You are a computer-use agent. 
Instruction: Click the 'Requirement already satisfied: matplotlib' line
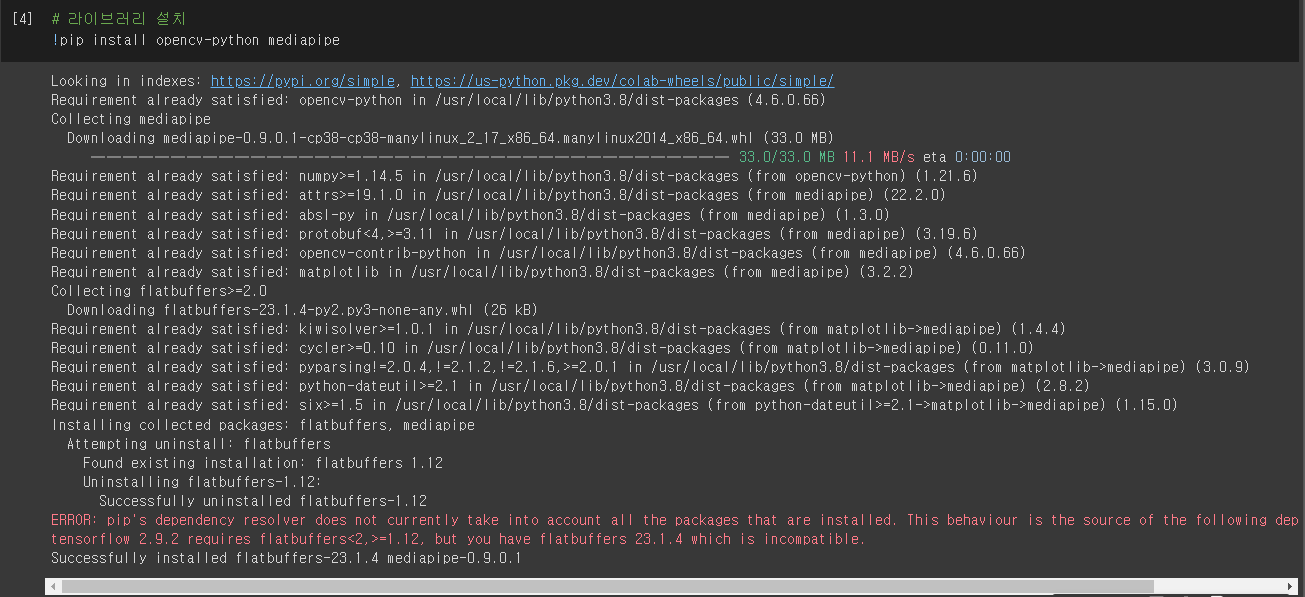click(482, 271)
